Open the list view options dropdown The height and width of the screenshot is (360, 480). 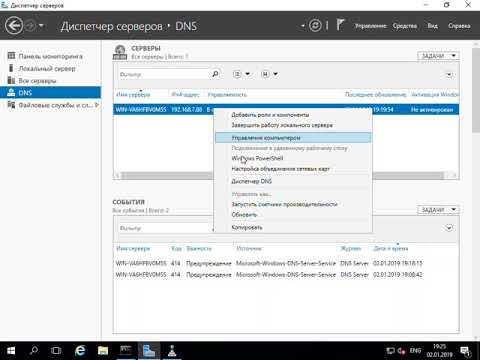pos(241,74)
